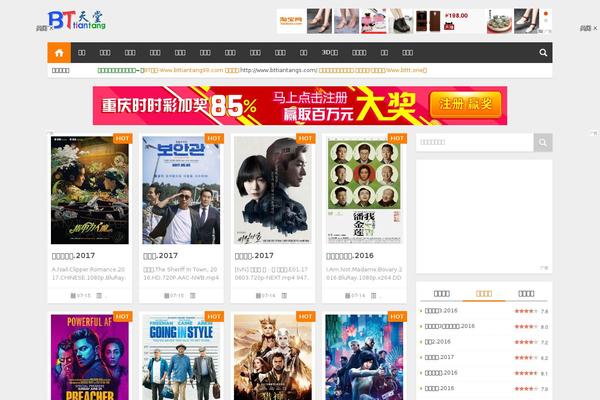
Task: Click the gray magnifier button beside the sidebar search box
Action: [x=543, y=142]
